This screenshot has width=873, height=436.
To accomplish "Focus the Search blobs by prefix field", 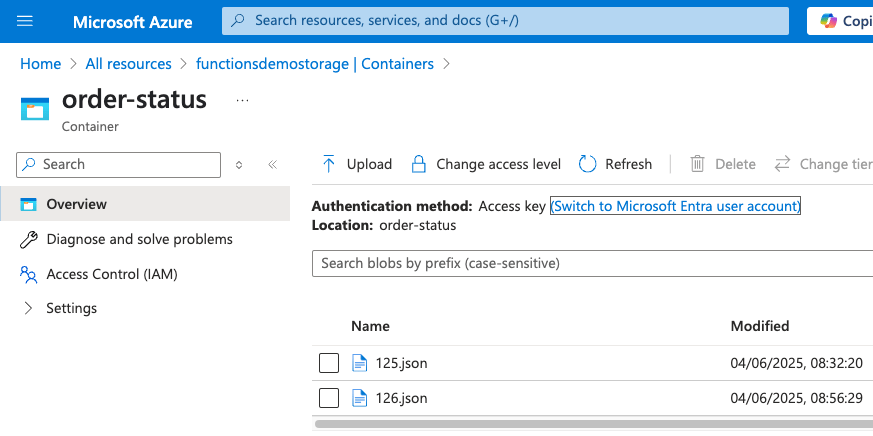I will [592, 263].
